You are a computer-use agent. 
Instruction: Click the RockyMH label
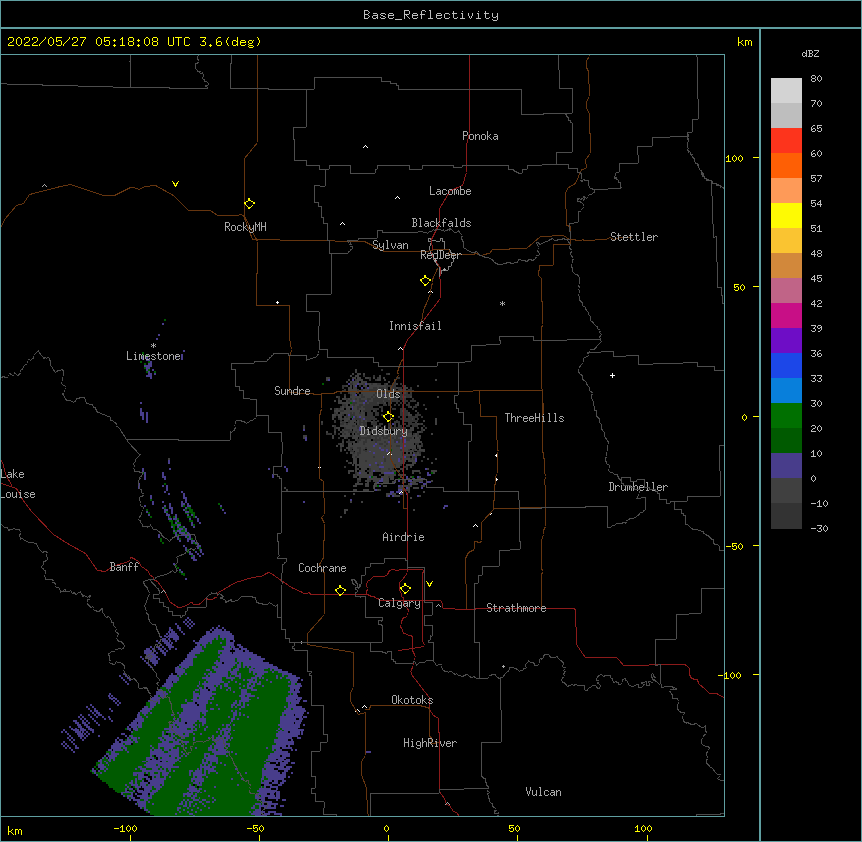click(245, 227)
